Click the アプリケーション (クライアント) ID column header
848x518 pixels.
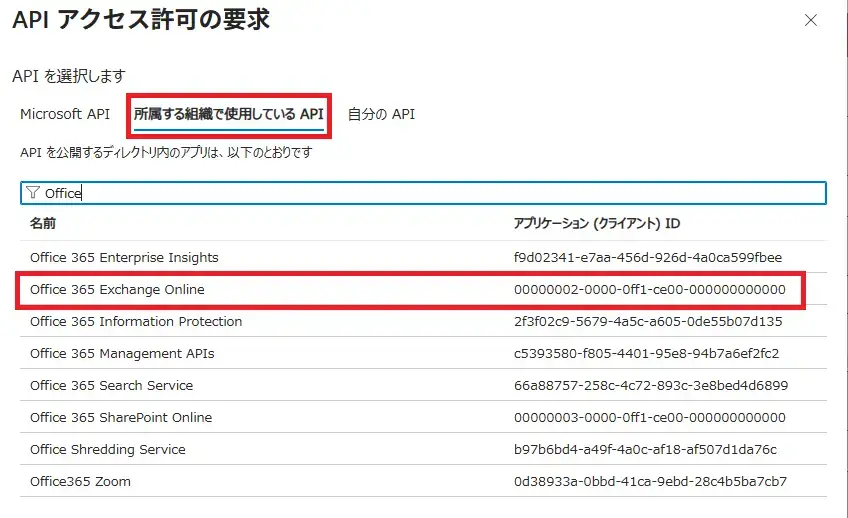tap(596, 224)
